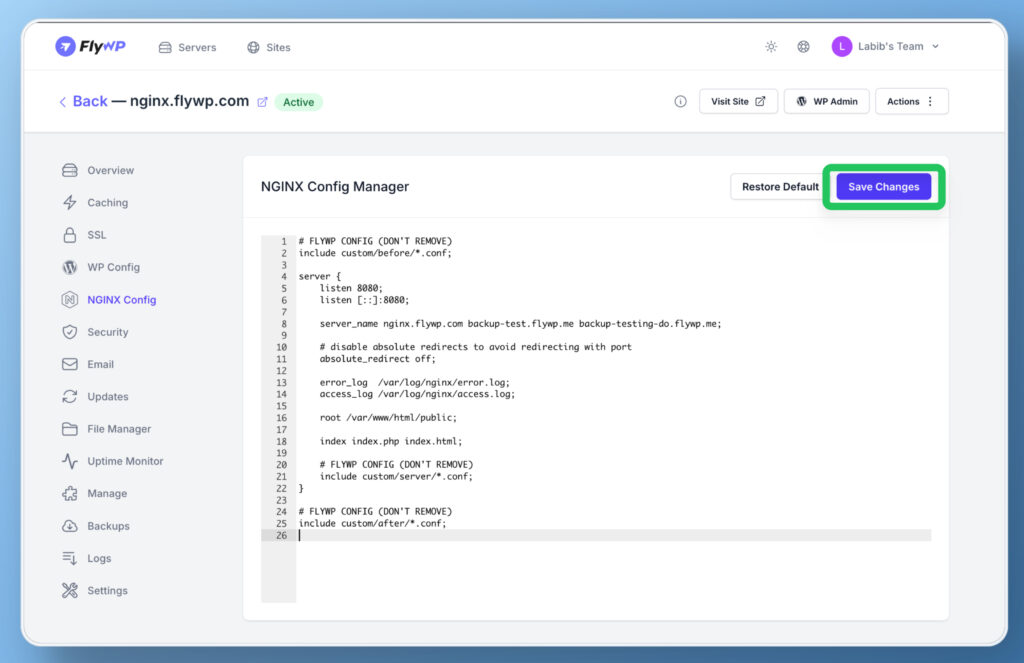This screenshot has width=1024, height=663.
Task: Click the Overview server icon
Action: point(70,170)
